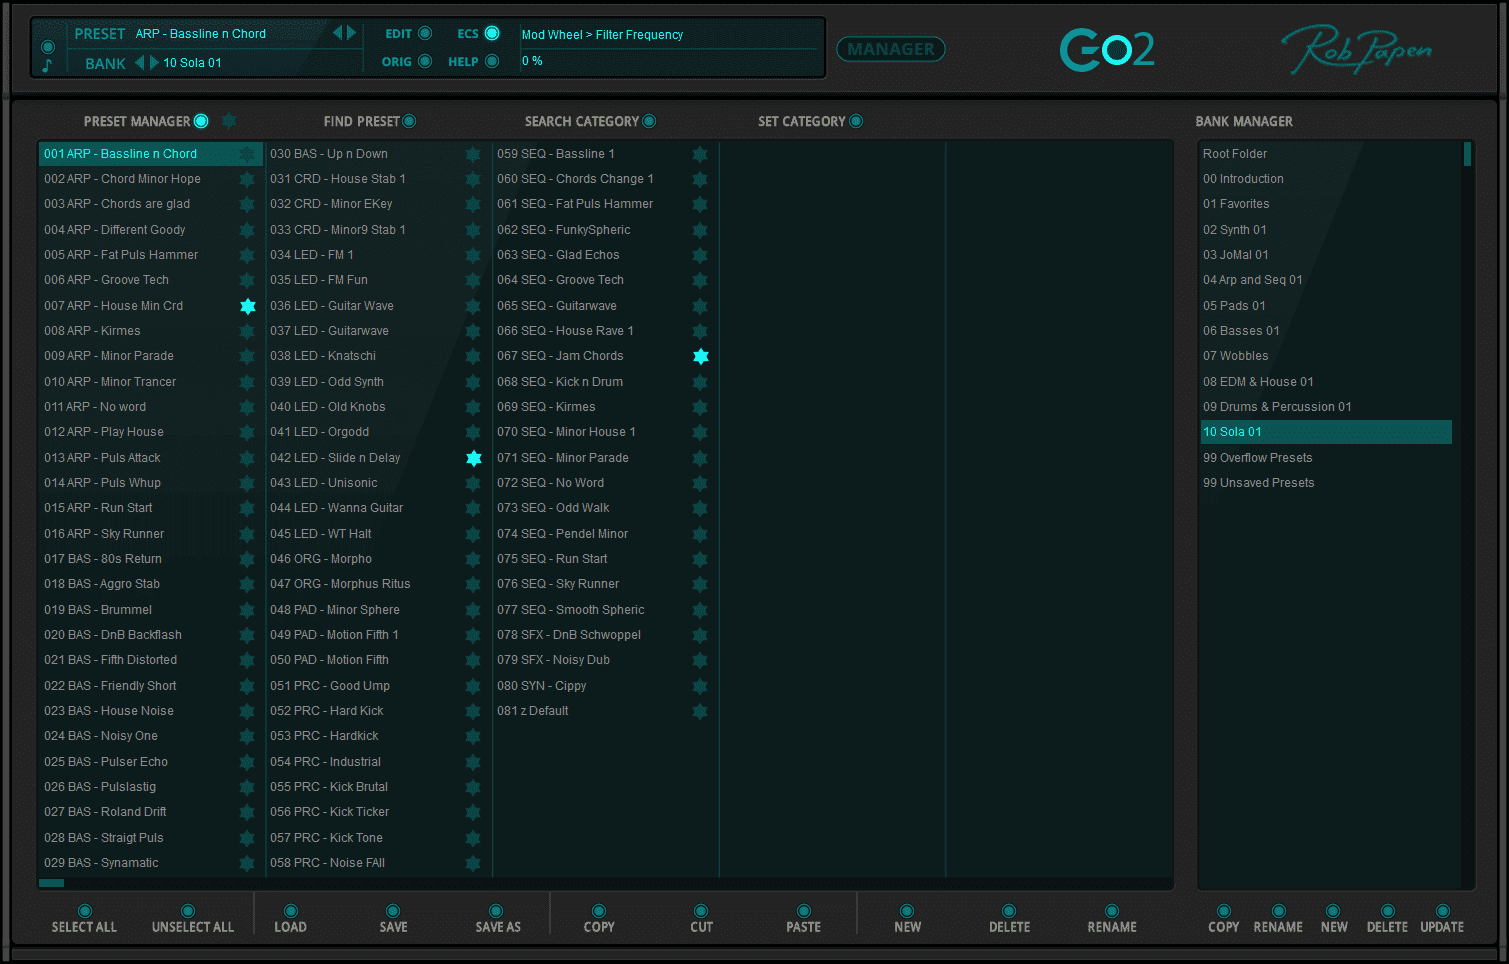The width and height of the screenshot is (1509, 964).
Task: Go to next bank with right arrow
Action: [153, 62]
